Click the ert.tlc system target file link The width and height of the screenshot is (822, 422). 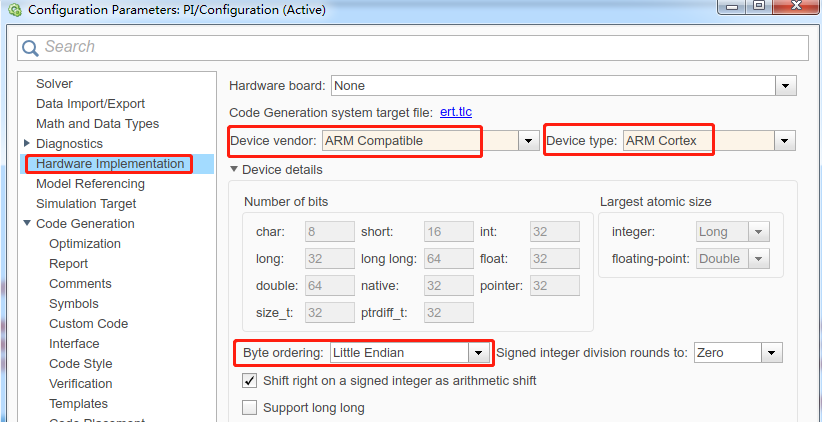pyautogui.click(x=456, y=112)
